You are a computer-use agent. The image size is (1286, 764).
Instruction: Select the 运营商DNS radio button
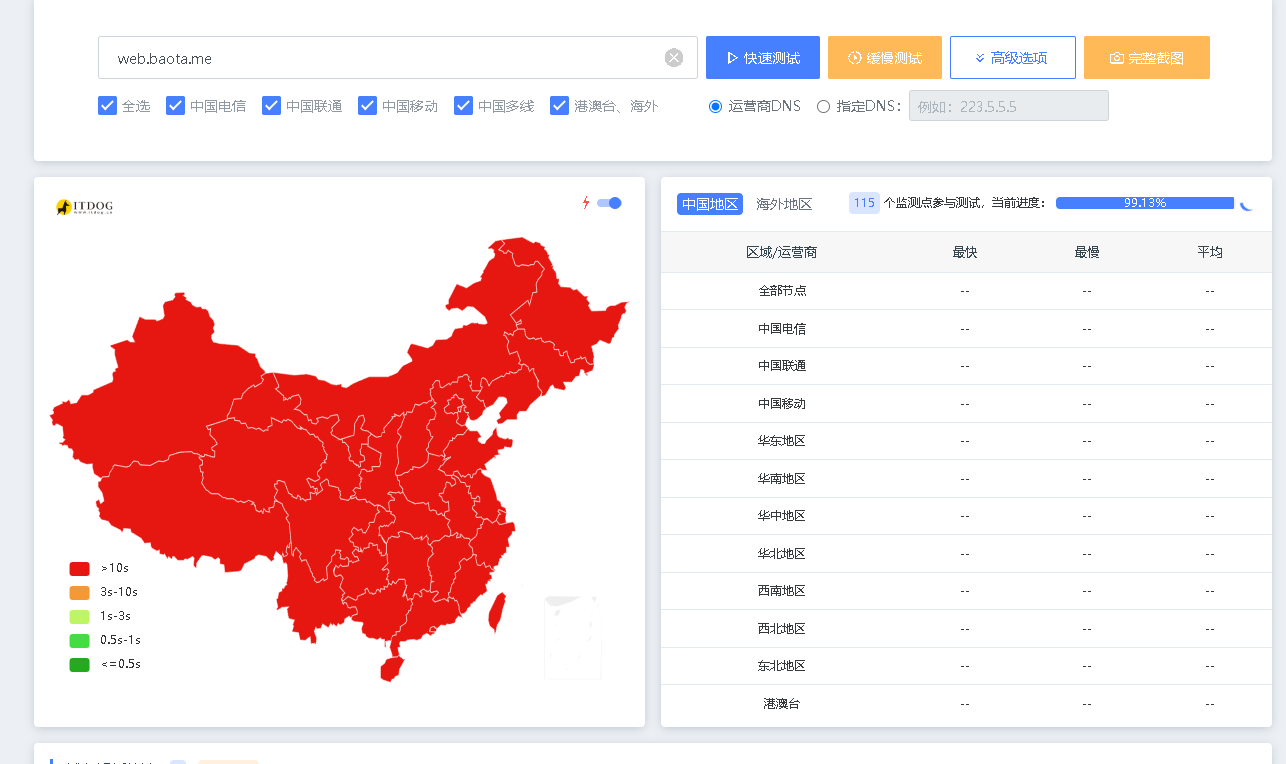pyautogui.click(x=715, y=106)
